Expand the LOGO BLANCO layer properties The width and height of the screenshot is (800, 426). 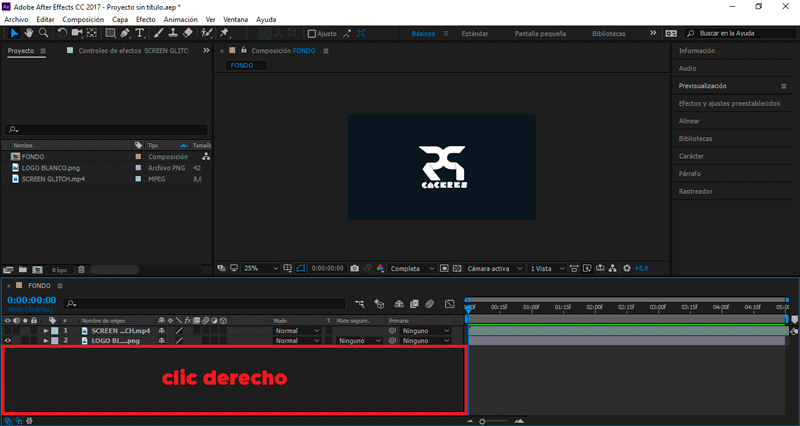[46, 340]
